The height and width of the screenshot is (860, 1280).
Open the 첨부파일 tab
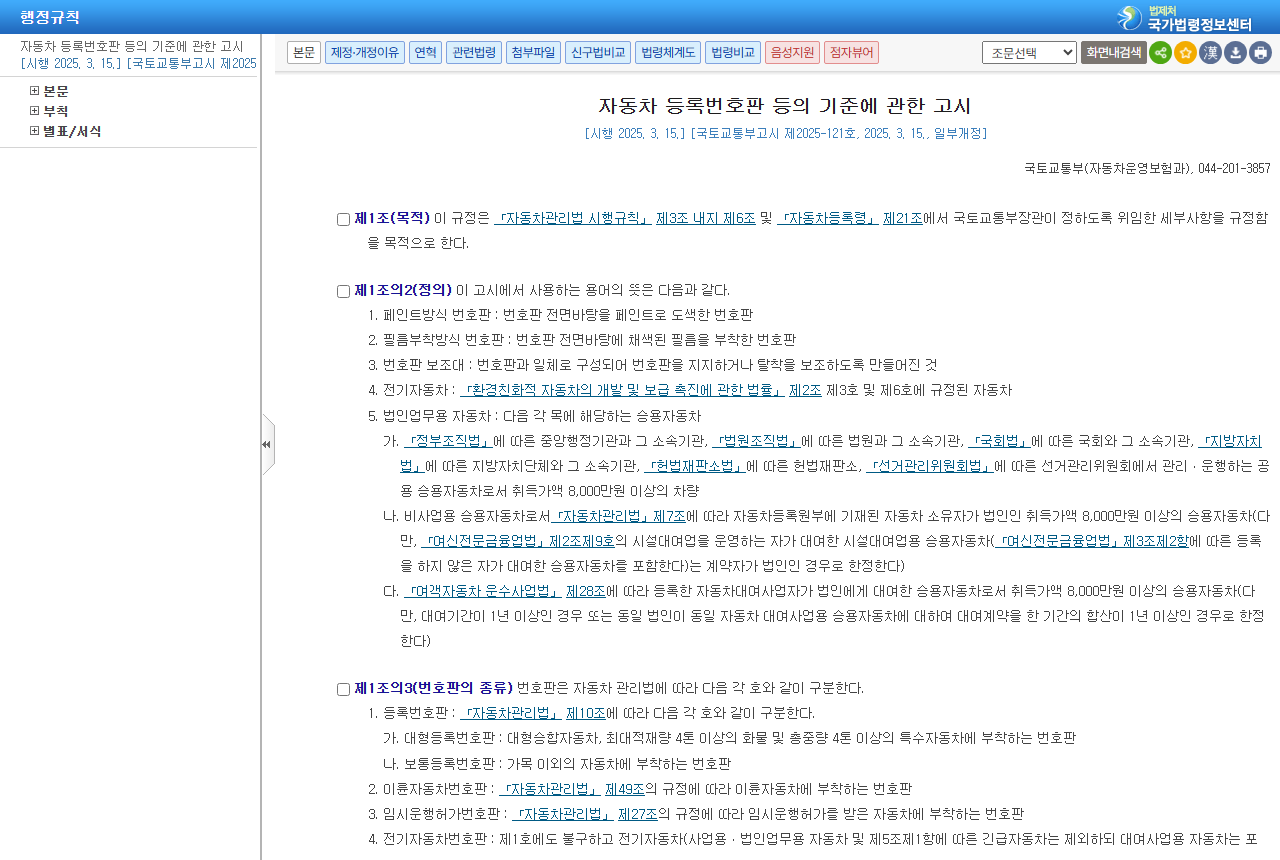(x=533, y=52)
